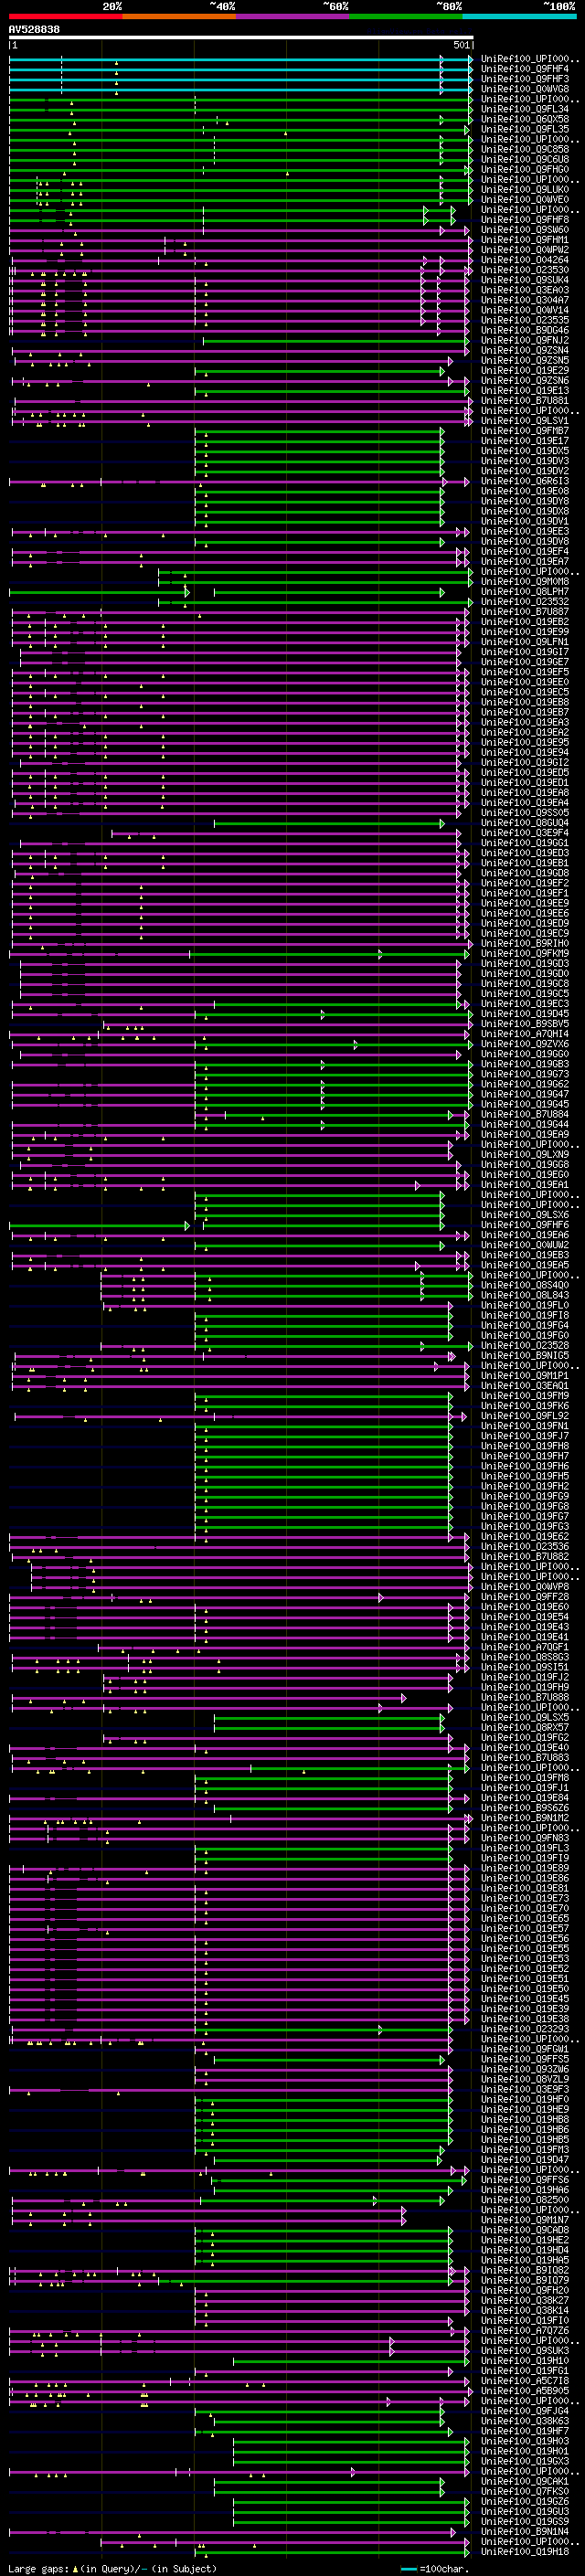Select label UniRef100_B9RIH0
Screen dimensions: 585x2576
[525, 944]
